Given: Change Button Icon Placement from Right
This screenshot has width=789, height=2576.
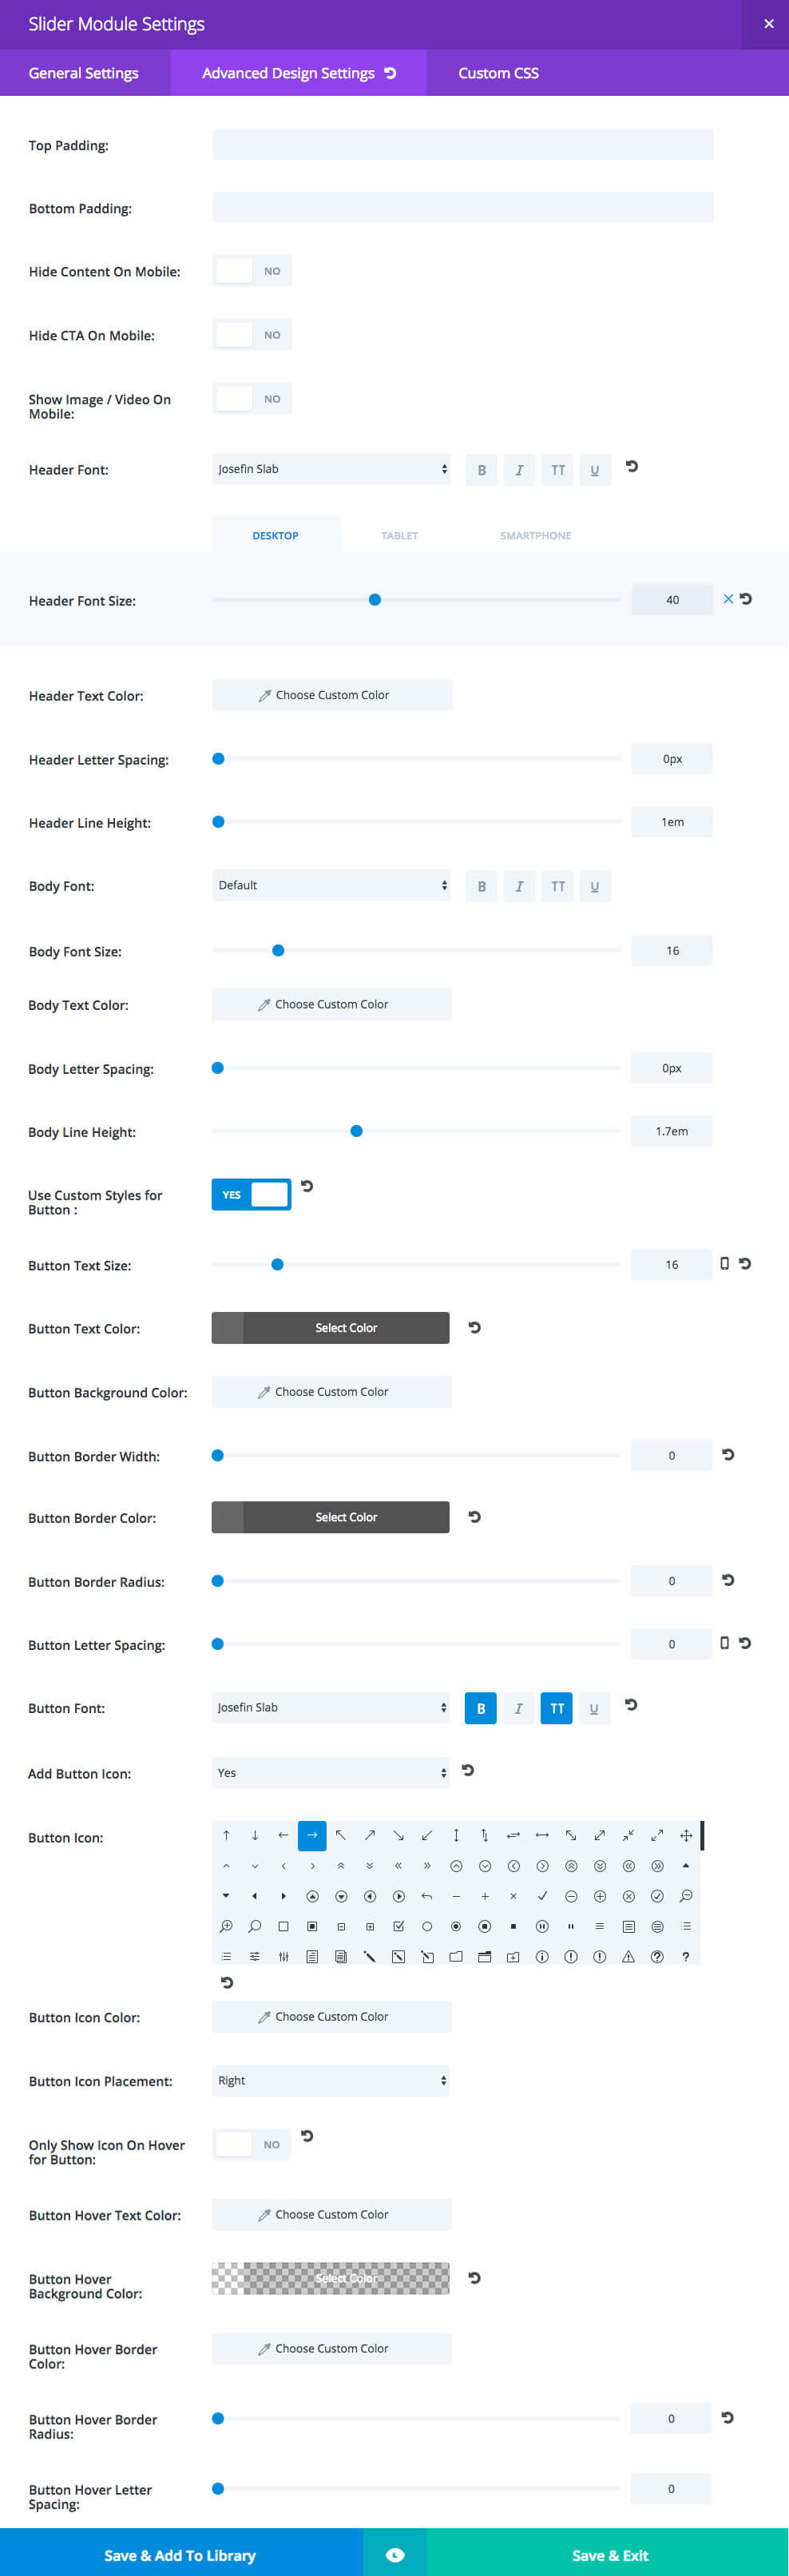Looking at the screenshot, I should [331, 2080].
